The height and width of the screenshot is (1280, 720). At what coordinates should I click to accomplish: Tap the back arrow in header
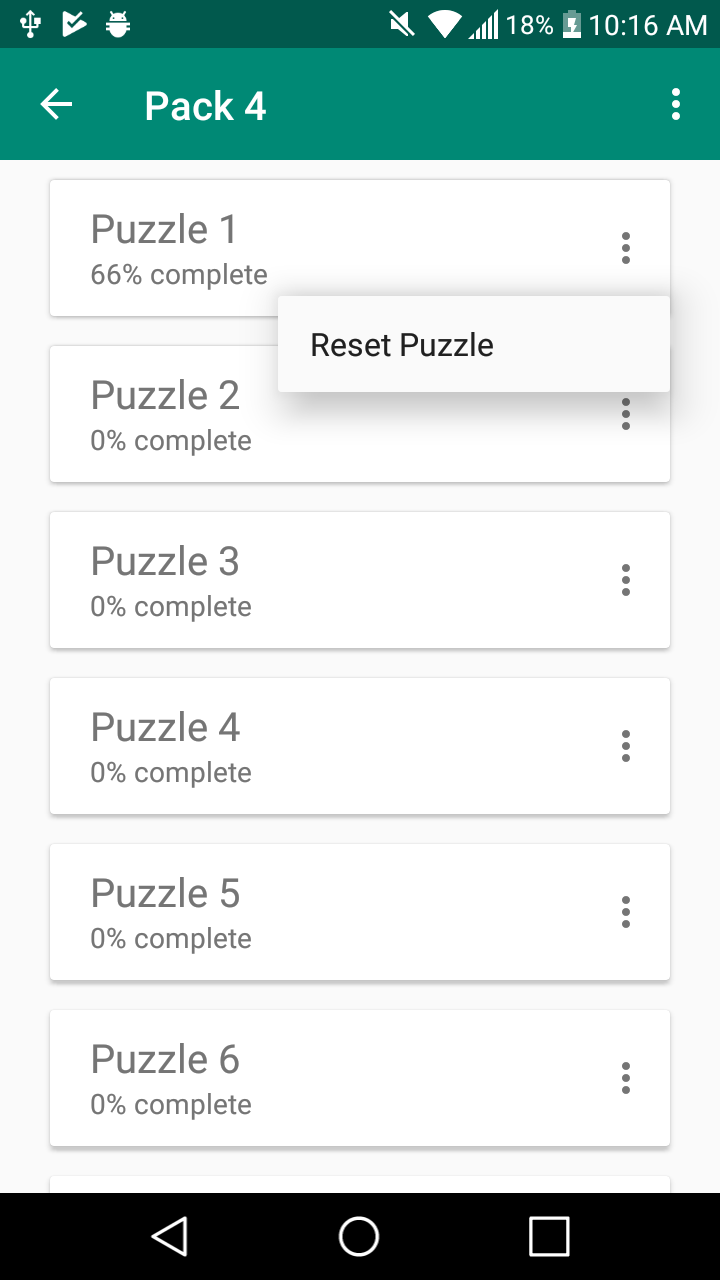coord(56,104)
